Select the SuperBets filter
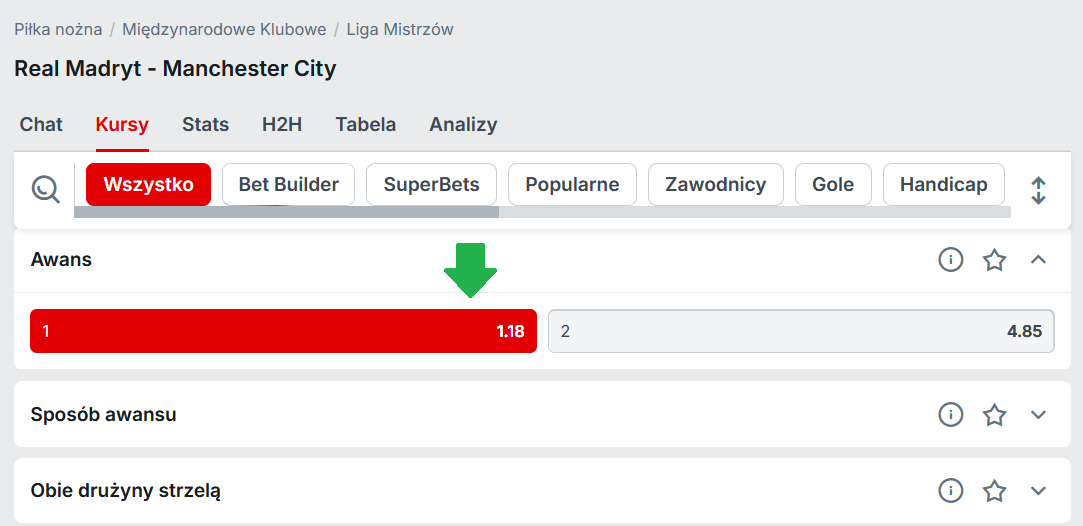The height and width of the screenshot is (526, 1083). 431,185
